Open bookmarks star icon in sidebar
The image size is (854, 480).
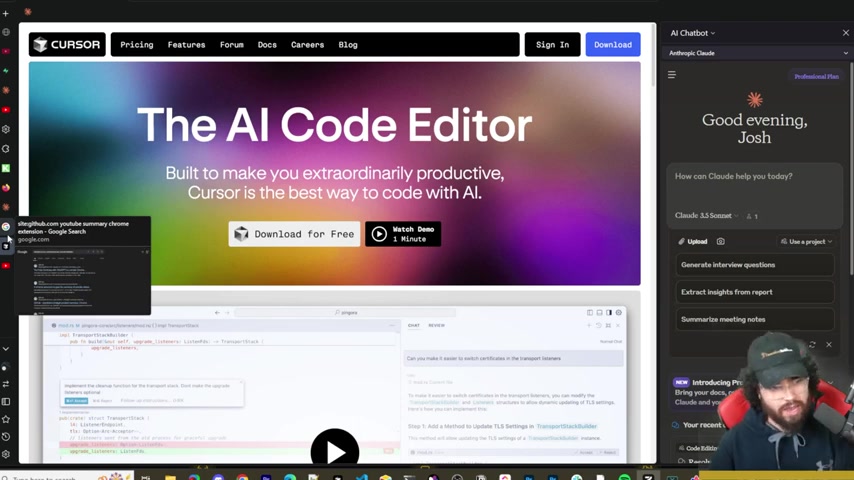click(x=6, y=419)
